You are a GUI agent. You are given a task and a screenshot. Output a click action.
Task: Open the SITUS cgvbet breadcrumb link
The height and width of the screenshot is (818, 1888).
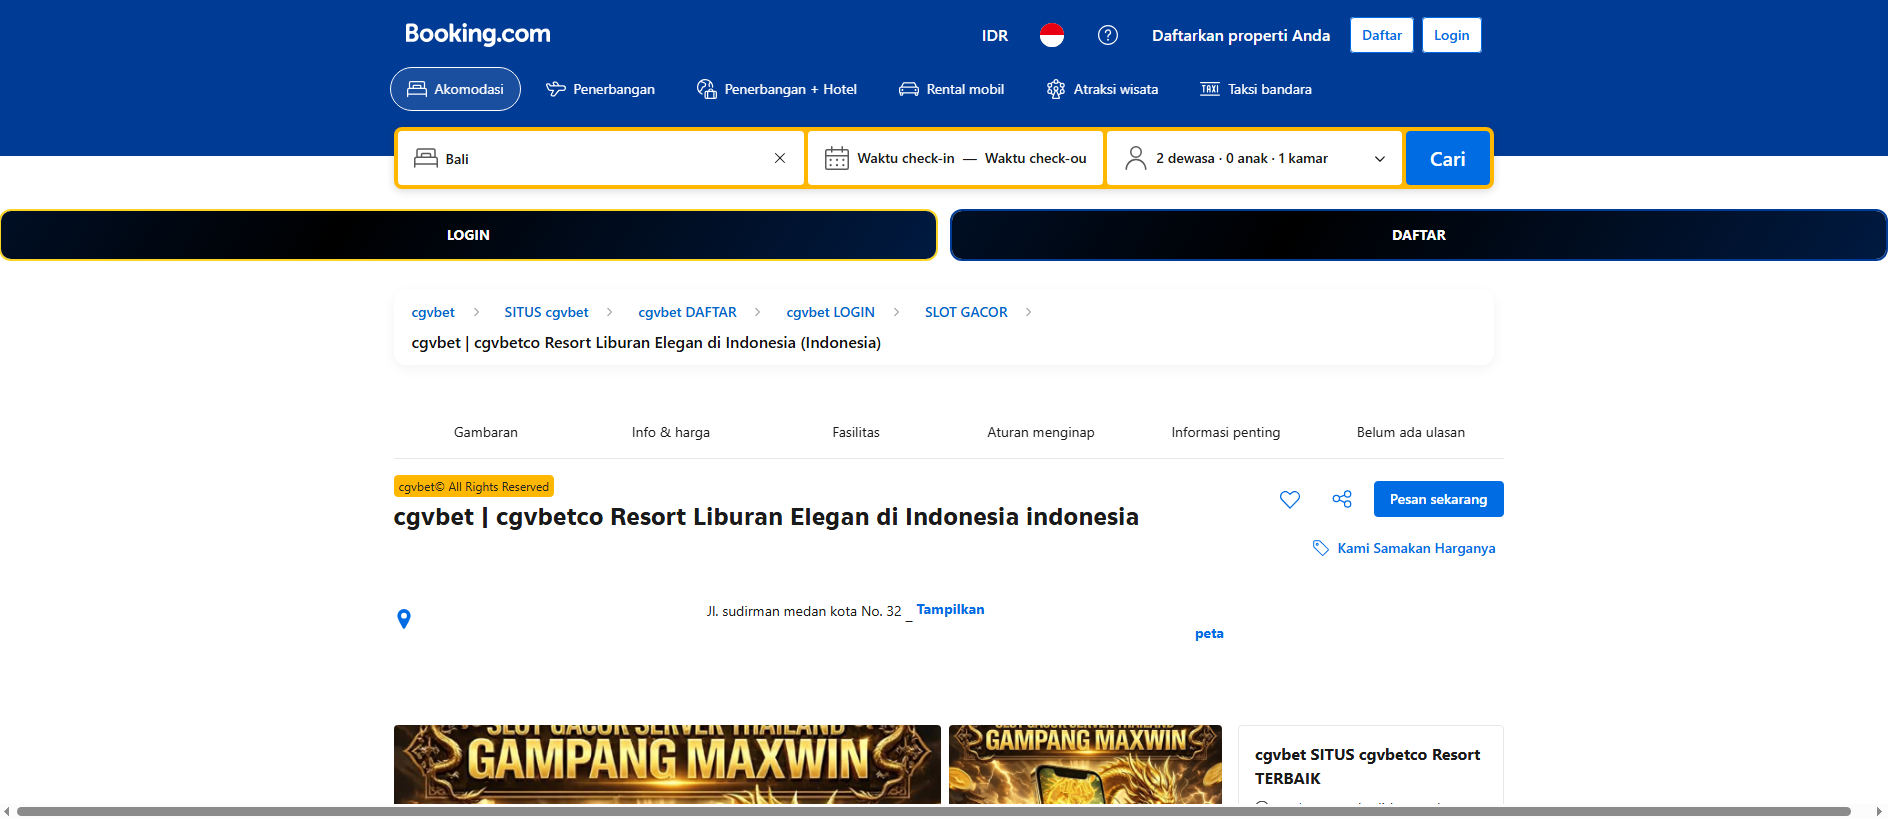pyautogui.click(x=546, y=312)
